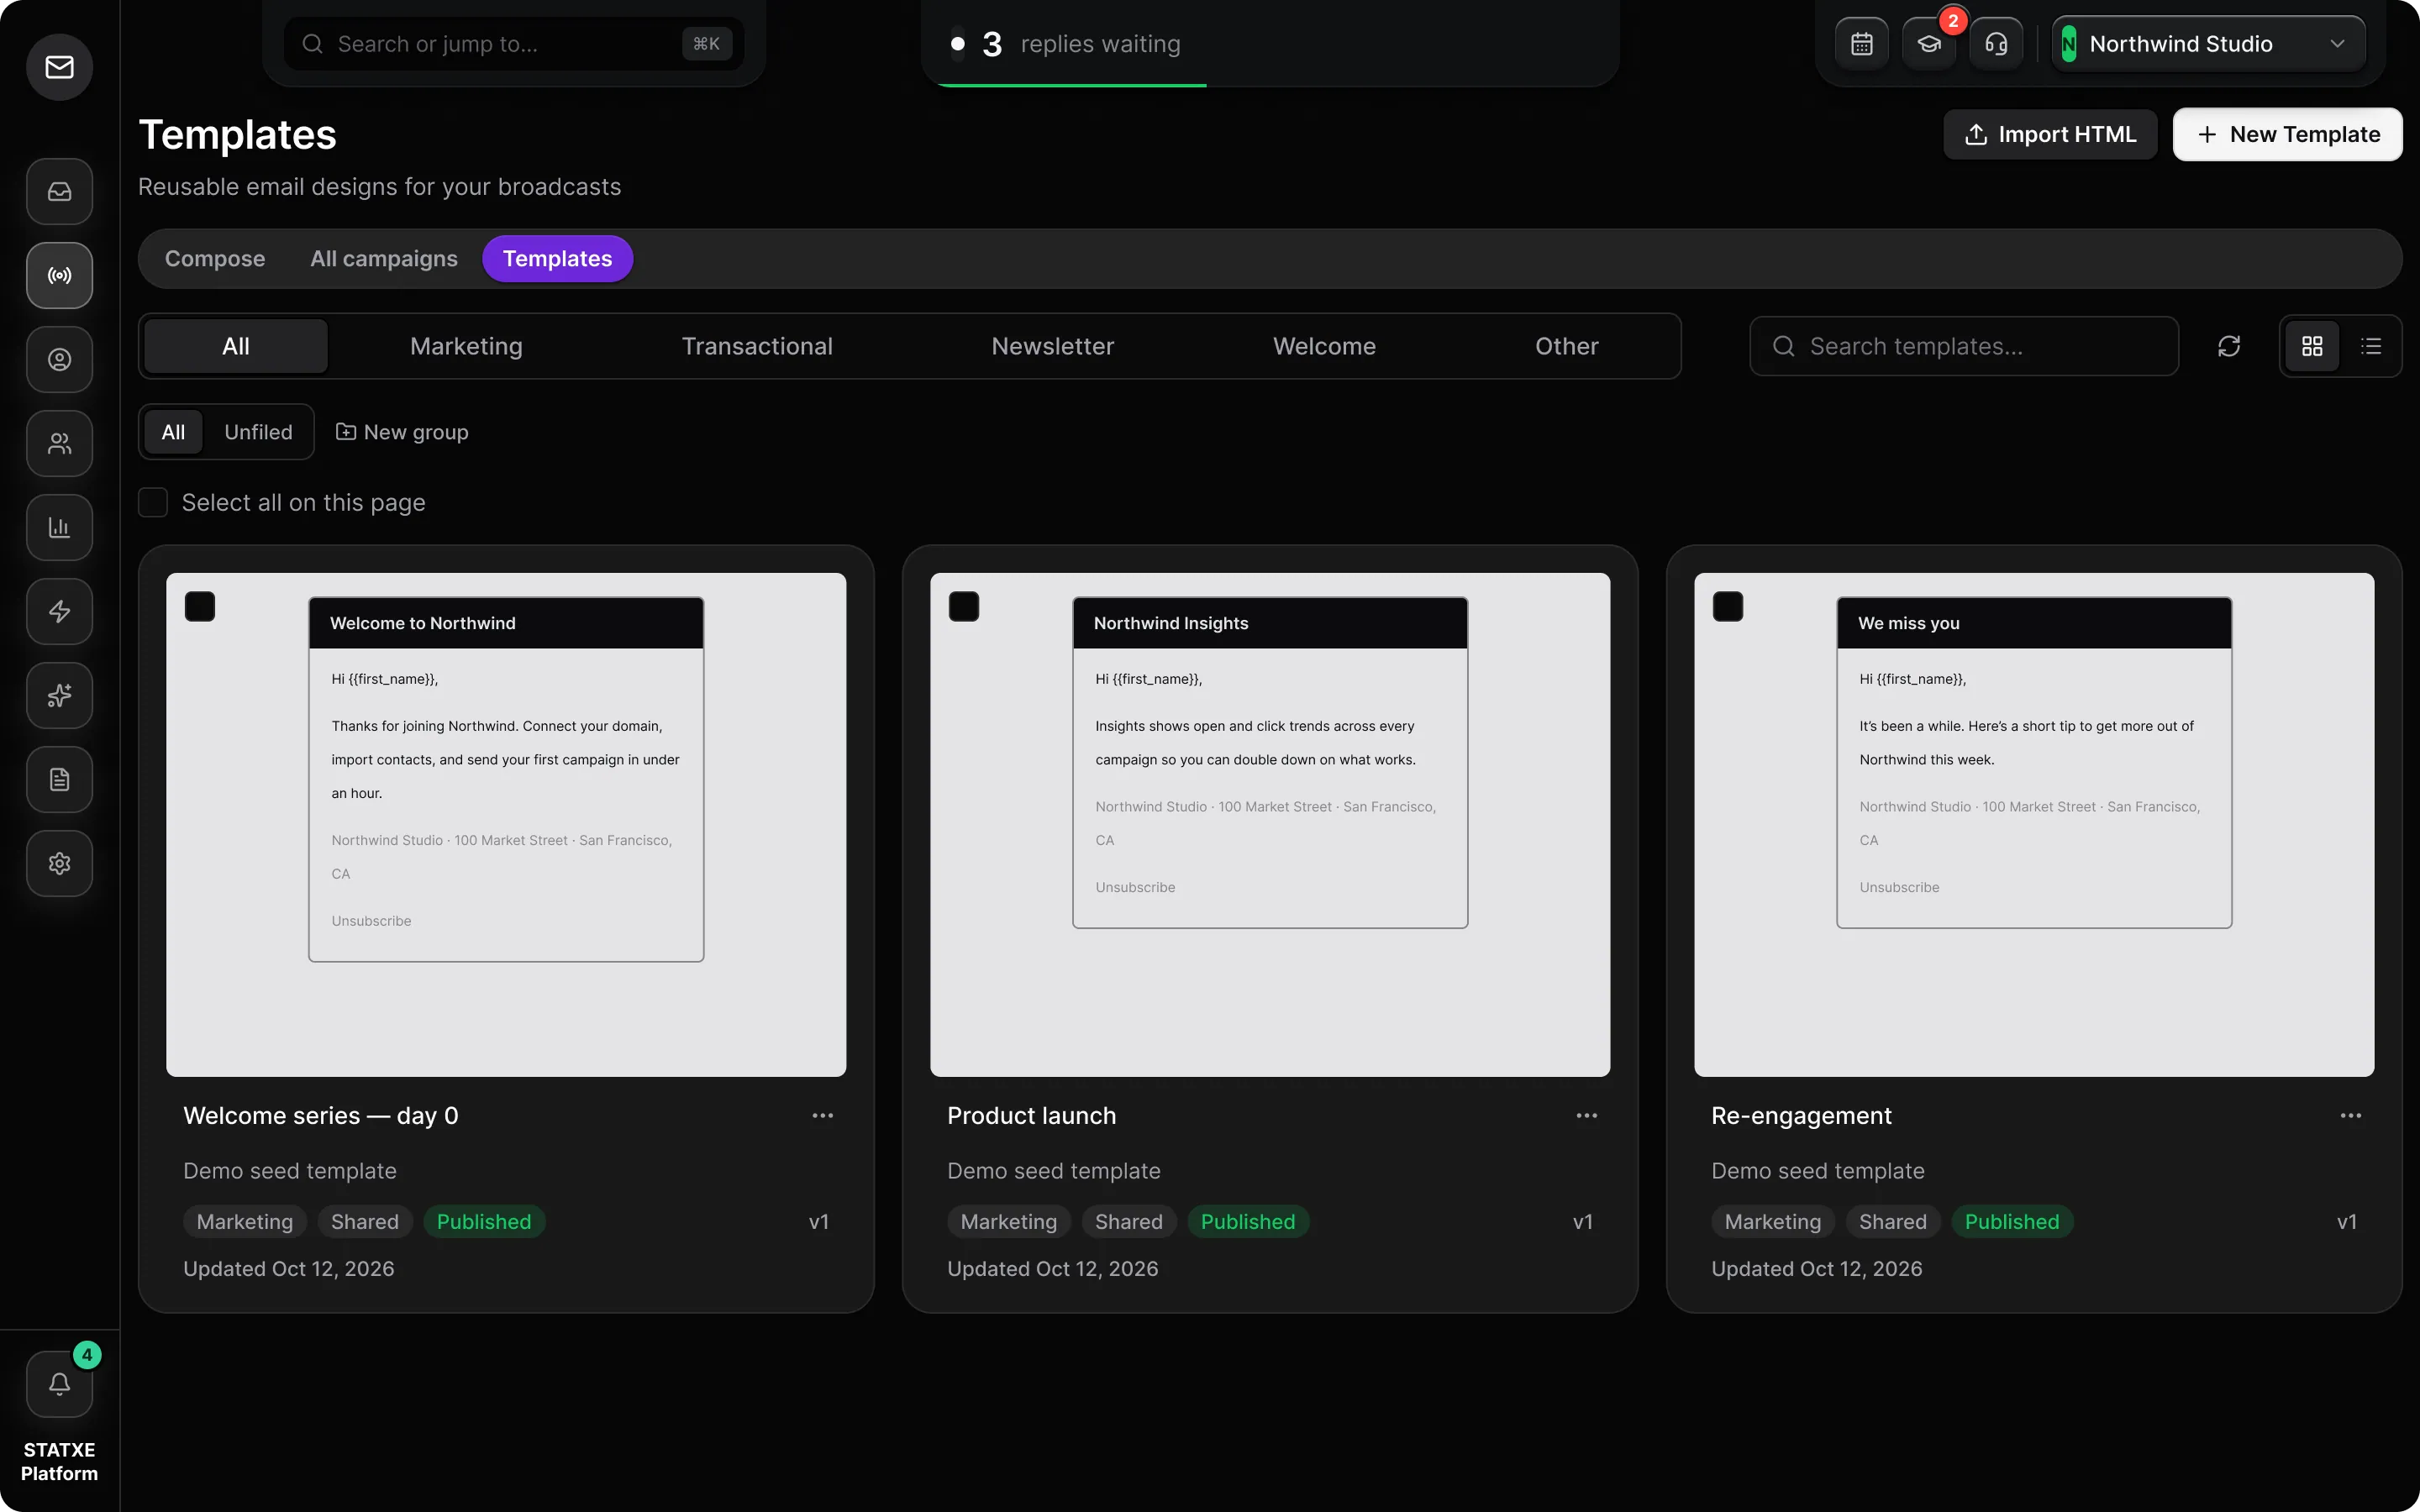Click the New Template button
2420x1512 pixels.
pos(2288,135)
